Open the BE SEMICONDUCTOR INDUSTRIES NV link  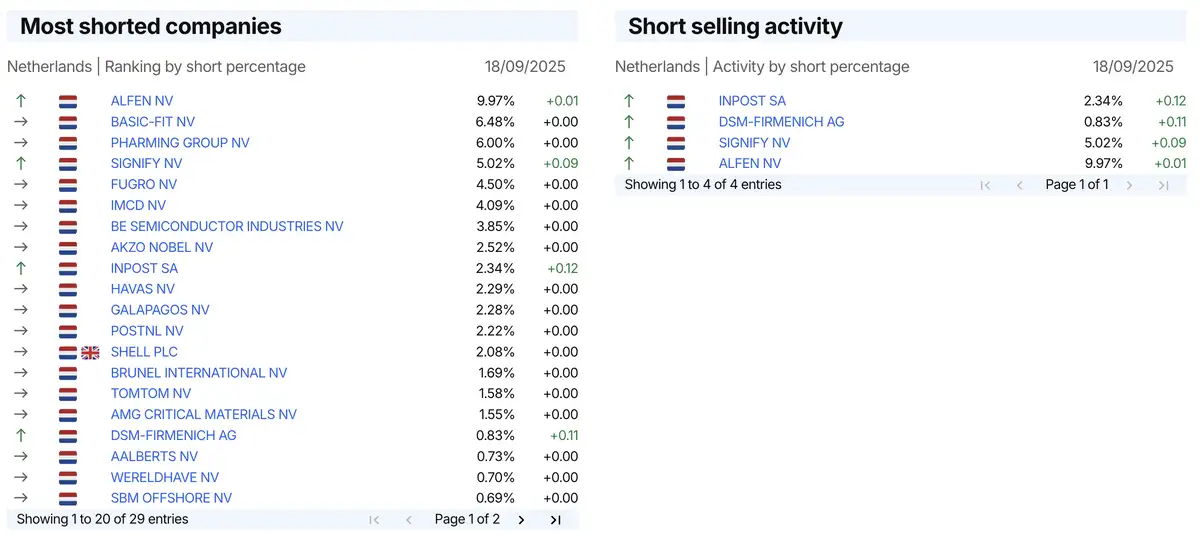[227, 227]
